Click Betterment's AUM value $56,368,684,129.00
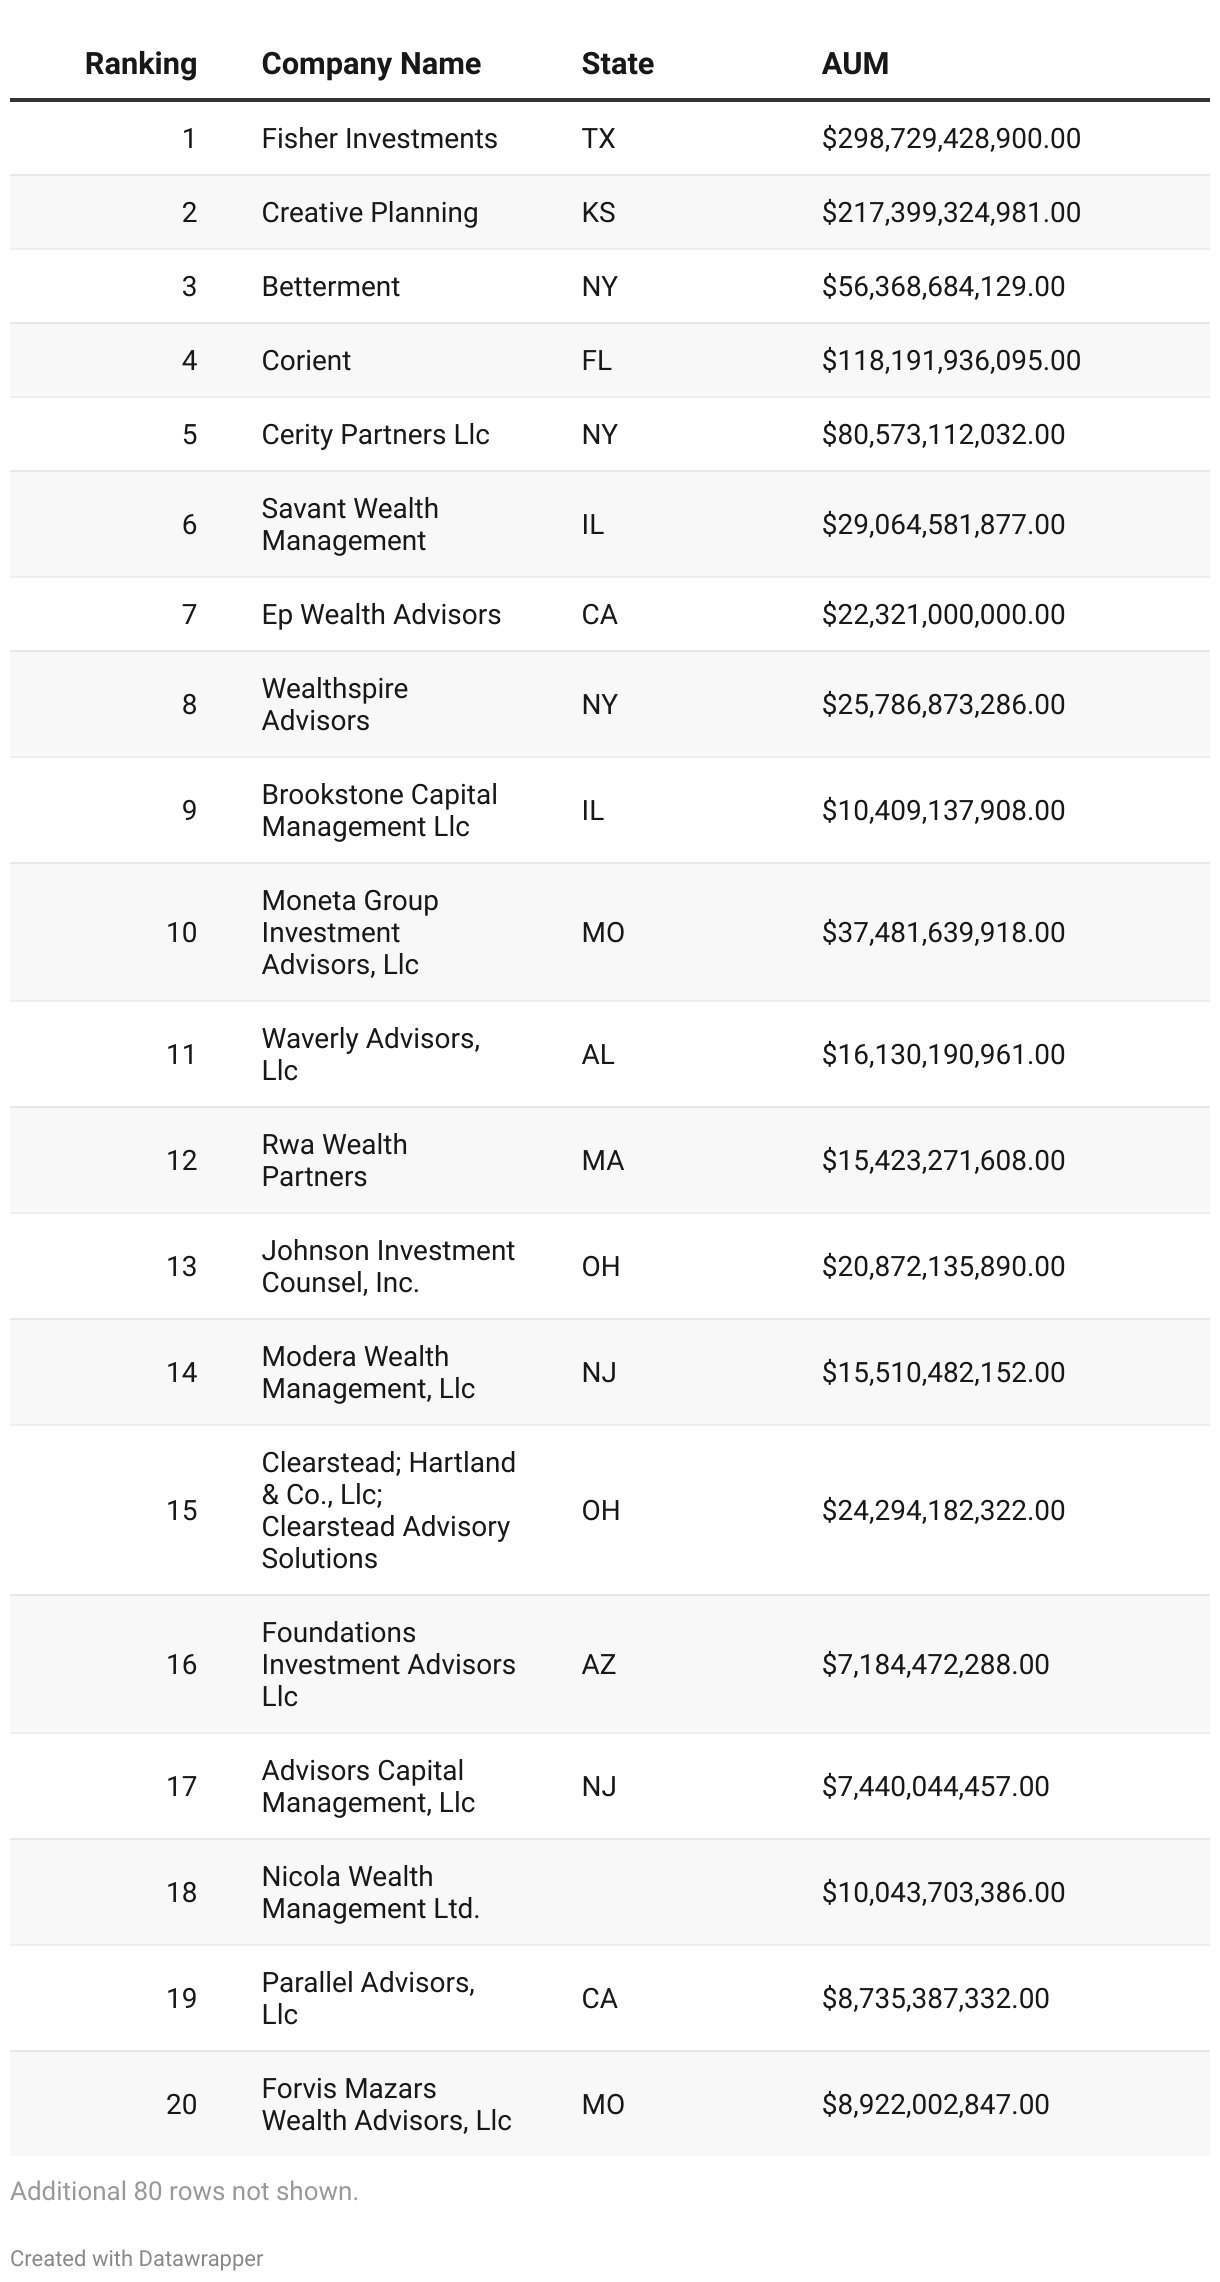Viewport: 1220px width, 2282px height. coord(943,286)
